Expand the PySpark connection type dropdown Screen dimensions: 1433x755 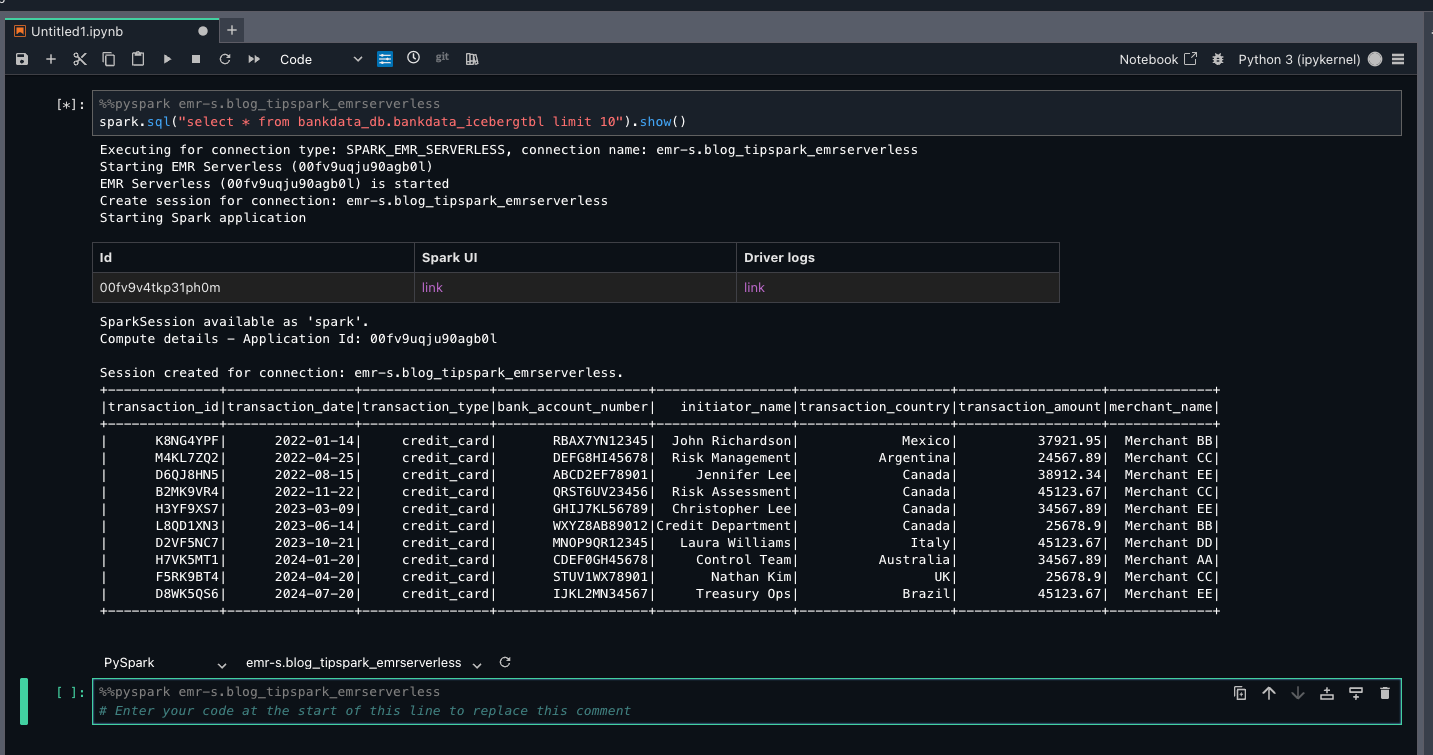click(x=165, y=663)
